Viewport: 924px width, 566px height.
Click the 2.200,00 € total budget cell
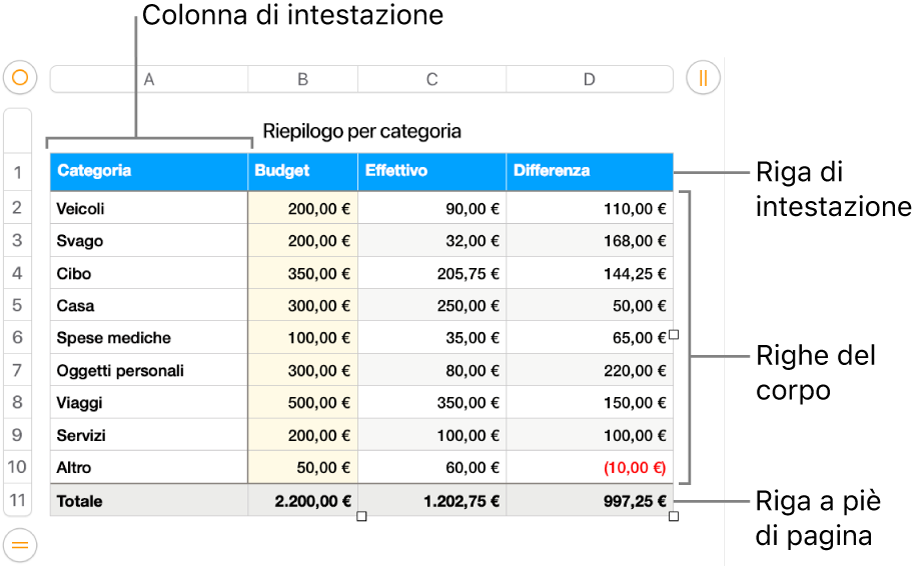[x=303, y=500]
